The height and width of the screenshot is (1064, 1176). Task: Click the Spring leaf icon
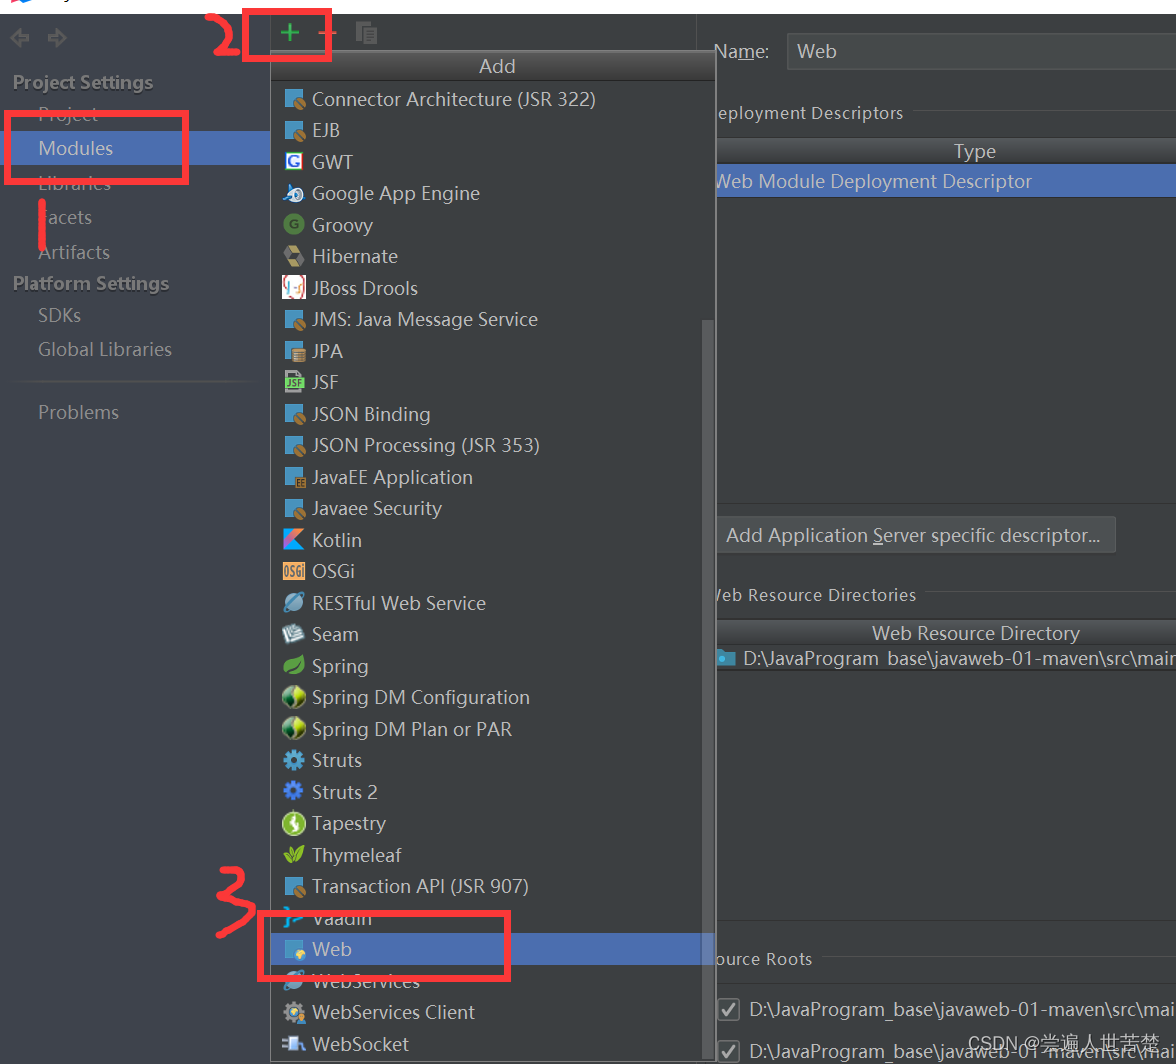[x=294, y=666]
